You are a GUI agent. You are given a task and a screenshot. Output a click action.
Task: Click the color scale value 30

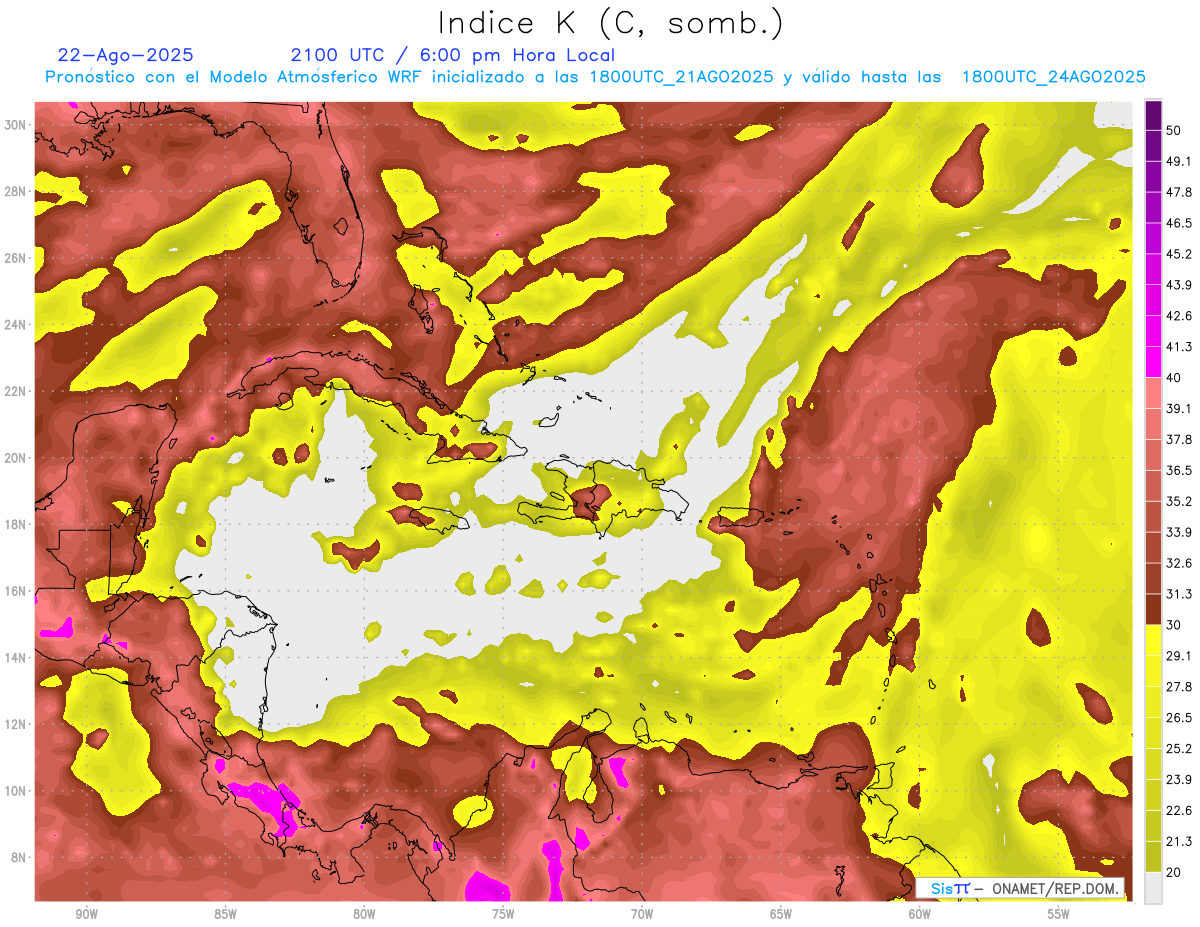pyautogui.click(x=1173, y=625)
